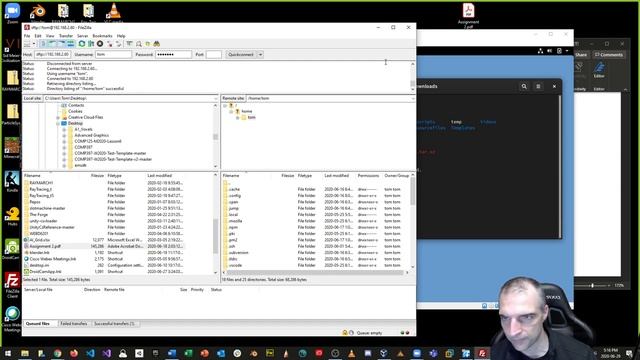The image size is (640, 360).
Task: Toggle the local directory tree display
Action: click(52, 44)
